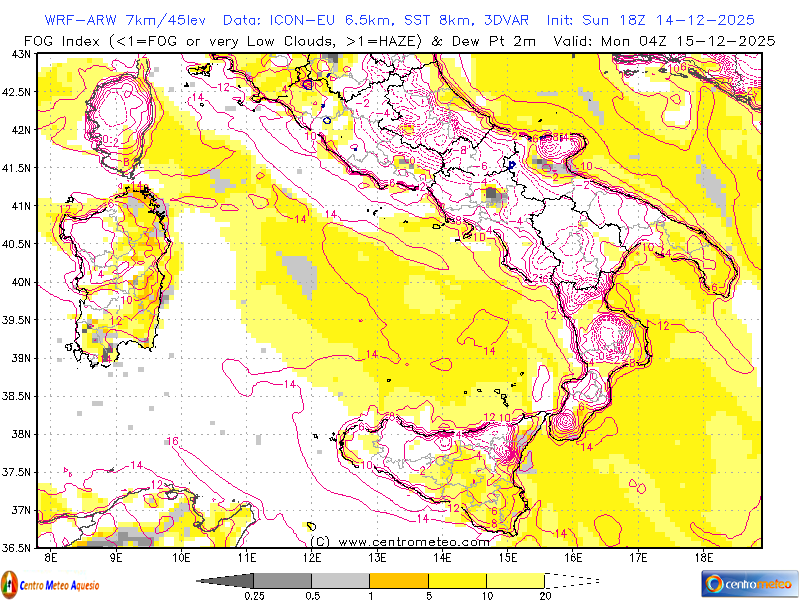
Task: Select the orange 1–5 legend swatch
Action: click(x=398, y=580)
